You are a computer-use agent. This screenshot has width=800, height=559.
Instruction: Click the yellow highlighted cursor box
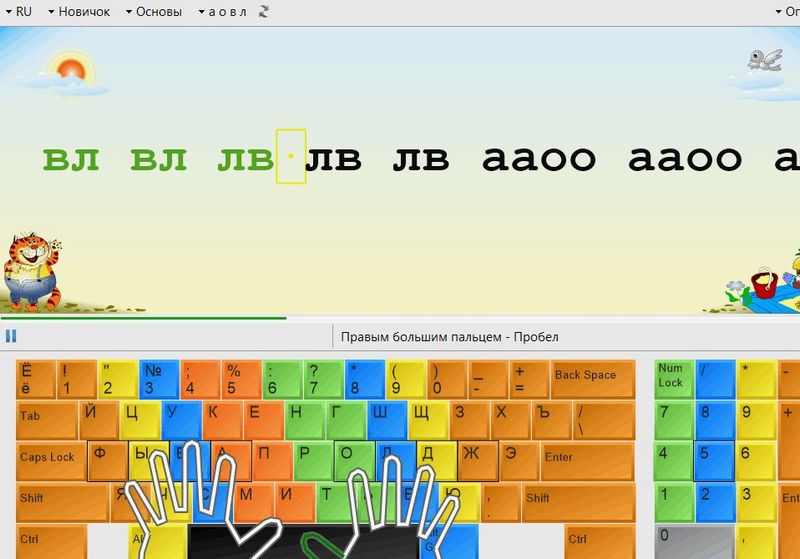(290, 157)
